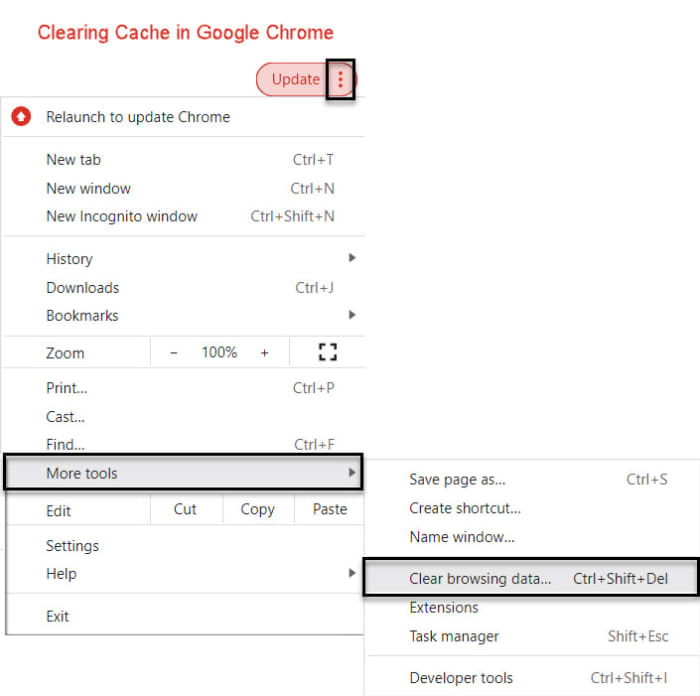Choose Save page as... in submenu
Screen dimensions: 700x696
tap(531, 479)
